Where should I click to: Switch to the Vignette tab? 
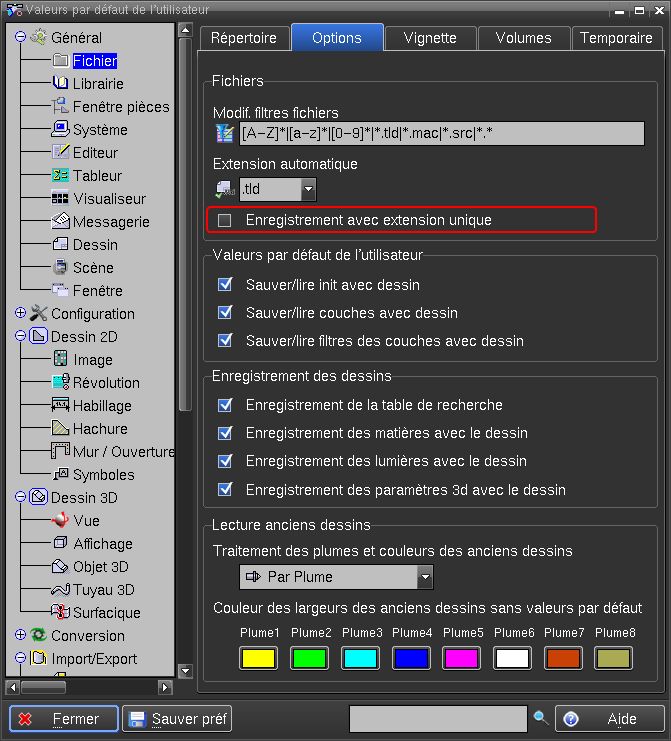pos(430,38)
